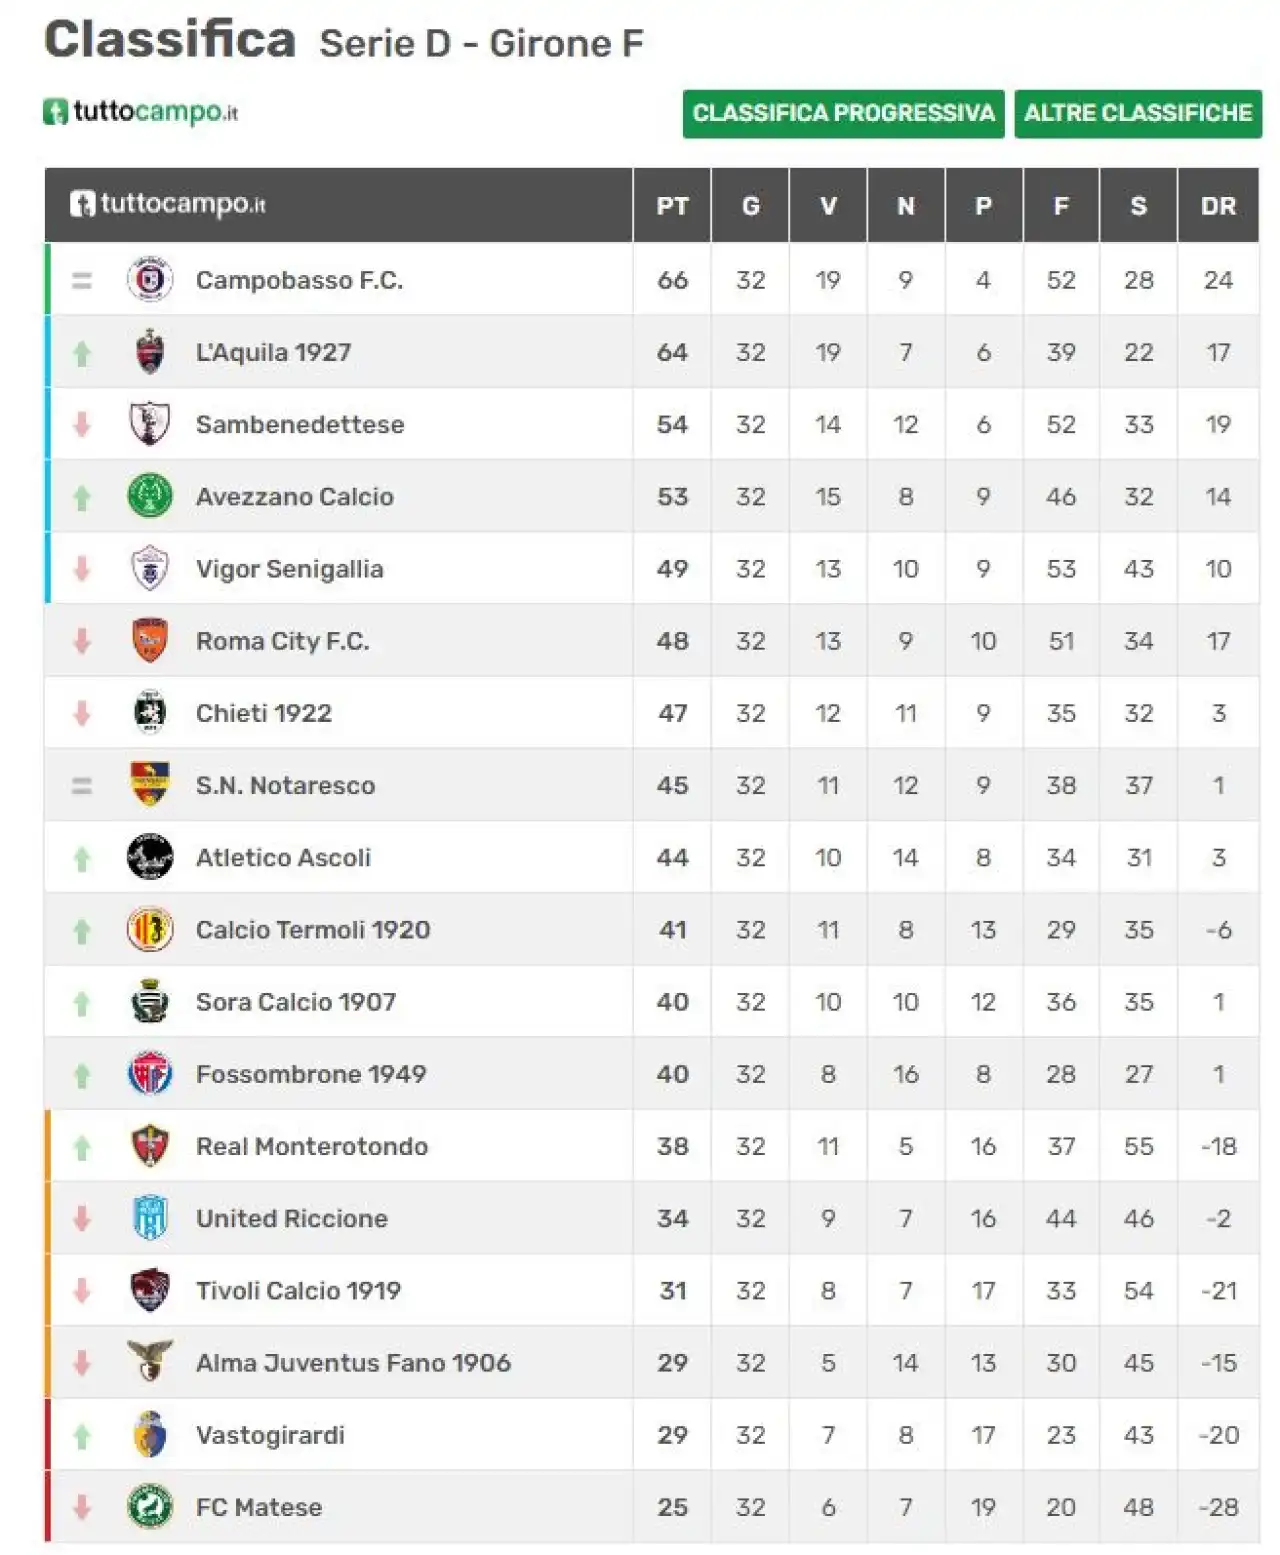
Task: Sort the table by PT column header
Action: (672, 206)
